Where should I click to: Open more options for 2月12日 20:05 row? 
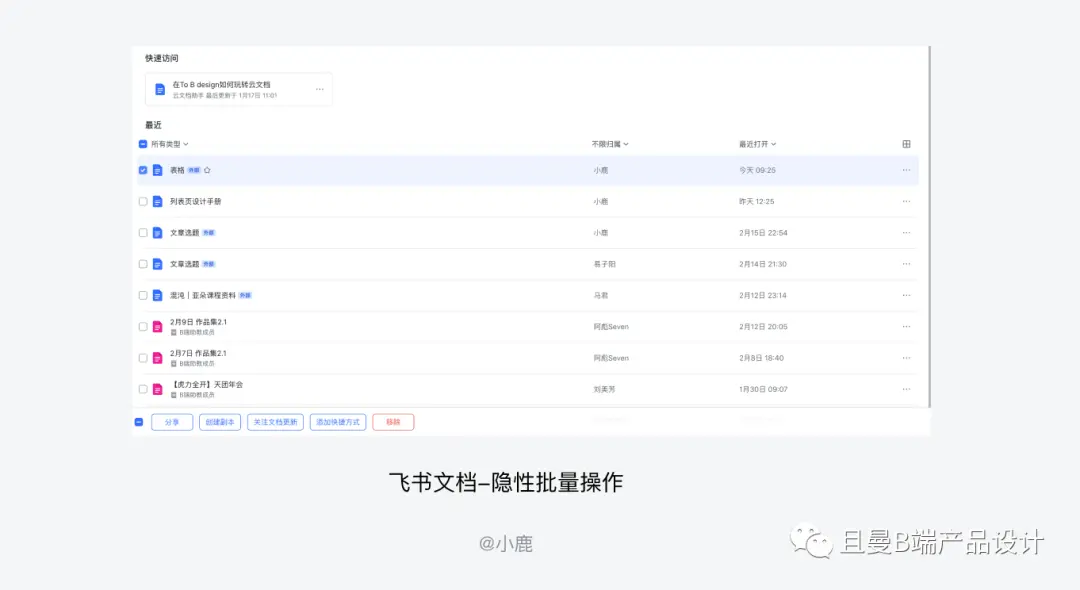[906, 327]
